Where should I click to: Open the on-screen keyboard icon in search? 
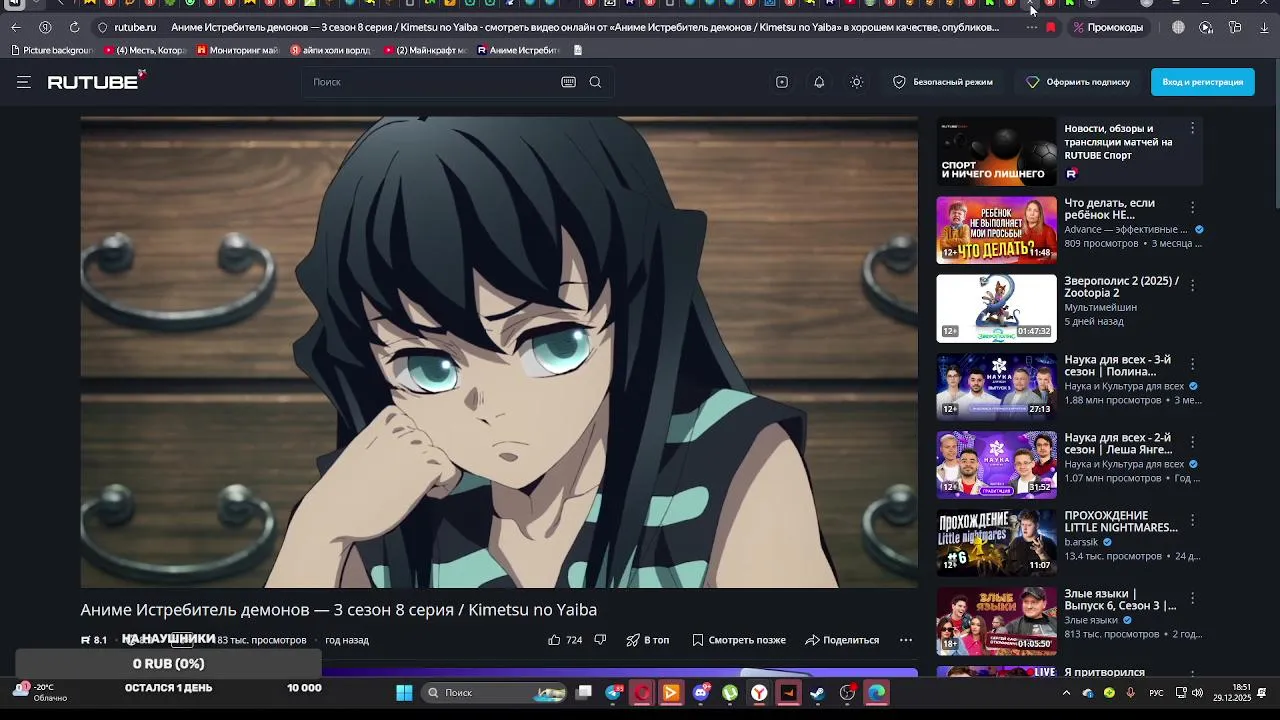pos(569,82)
